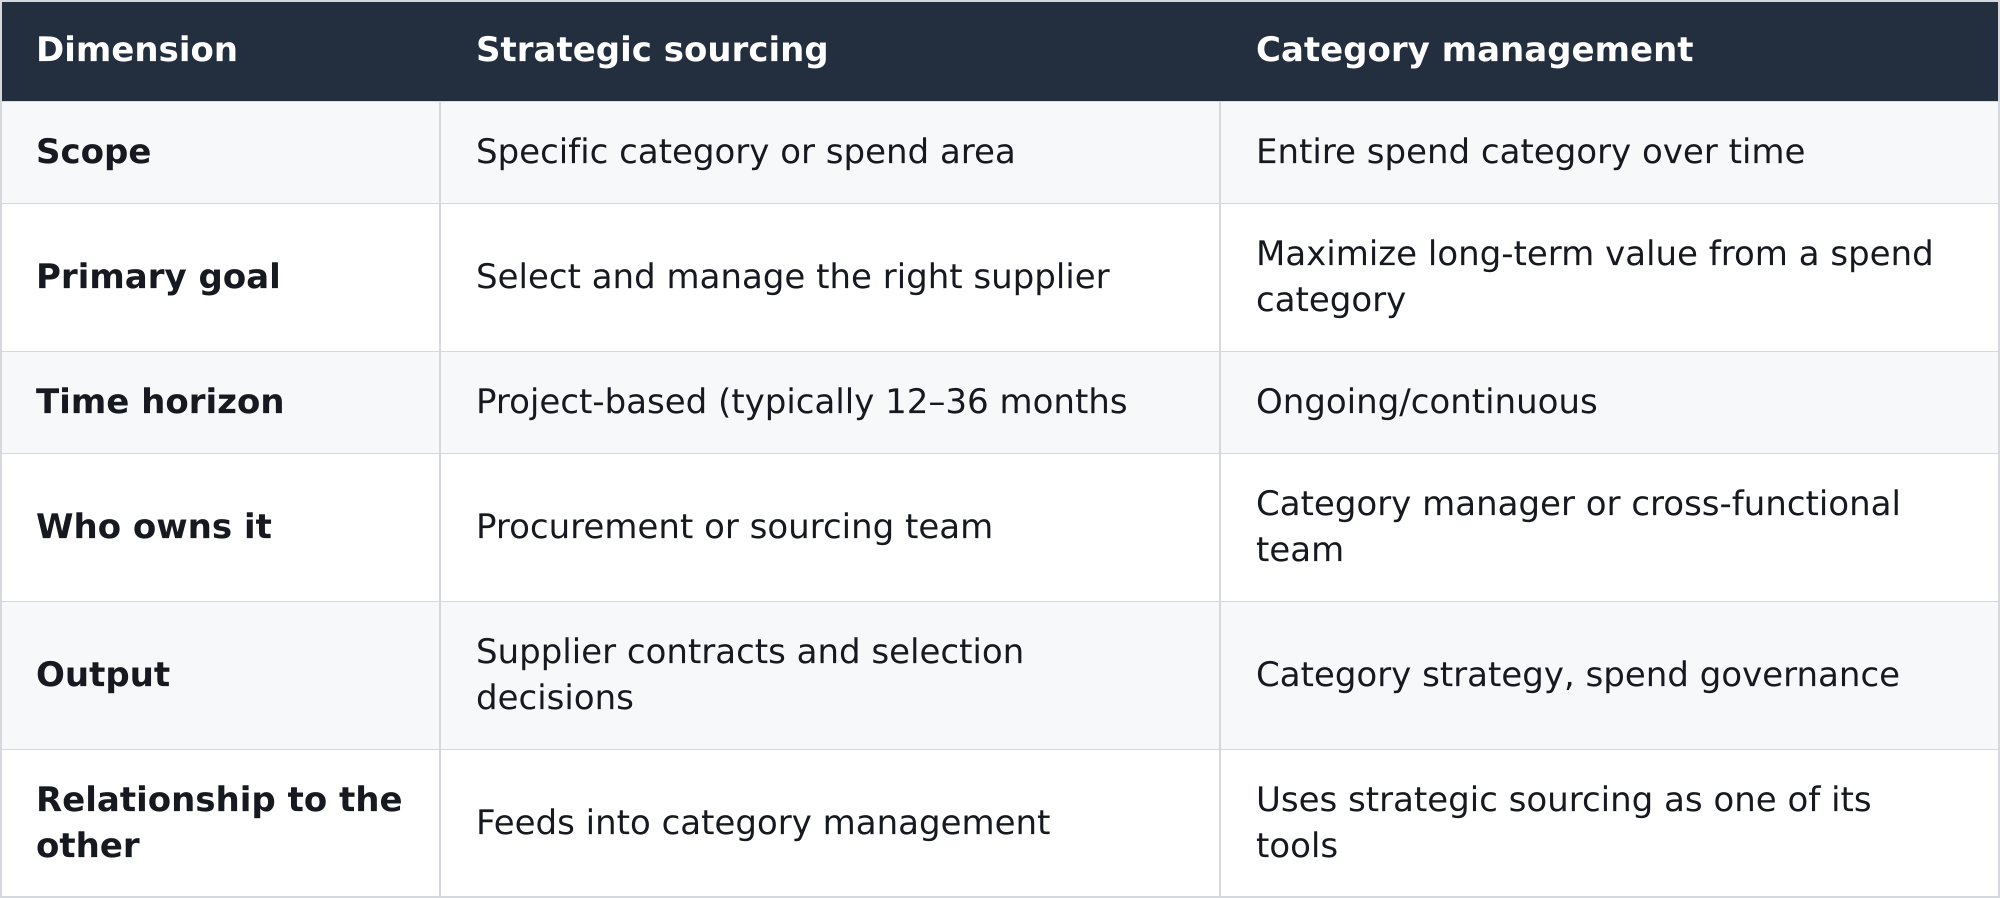Viewport: 2000px width, 898px height.
Task: Select 'Maximize long-term value from a spend category' cell
Action: pyautogui.click(x=1609, y=277)
